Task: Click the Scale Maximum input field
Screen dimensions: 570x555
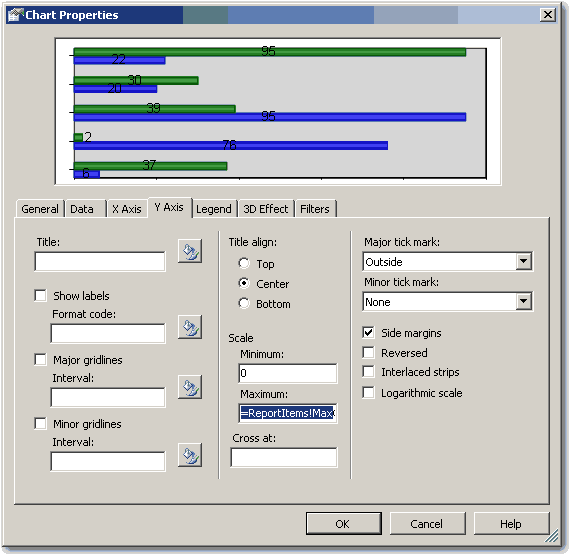Action: click(x=288, y=413)
